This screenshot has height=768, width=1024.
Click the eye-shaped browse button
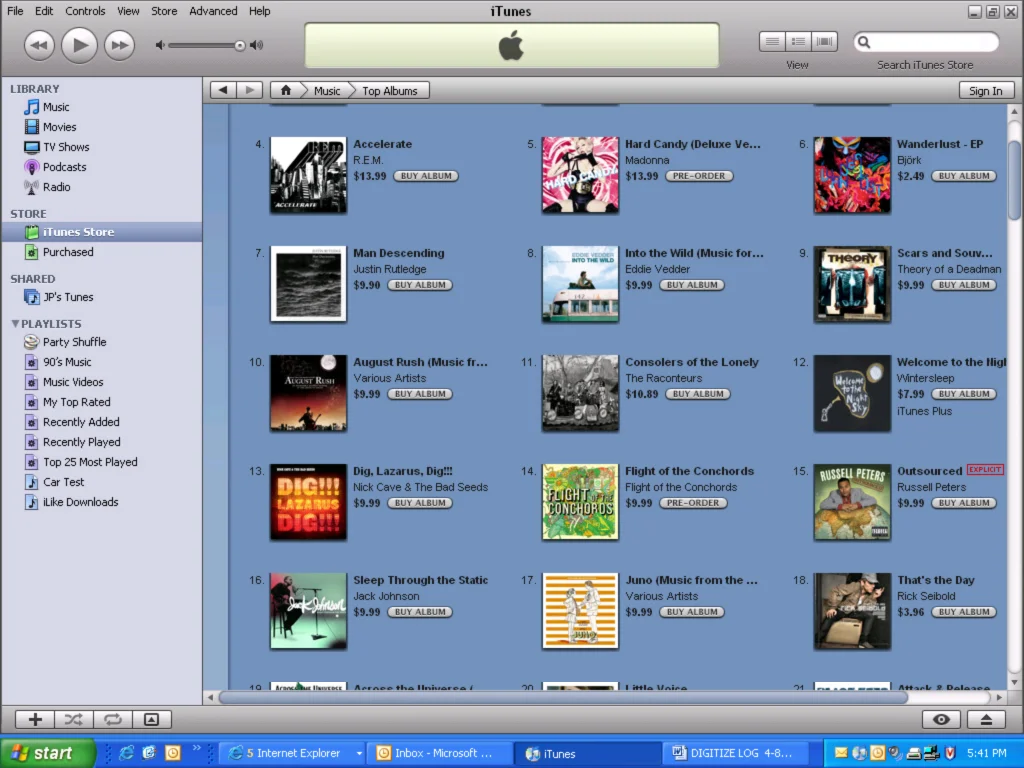[x=941, y=719]
